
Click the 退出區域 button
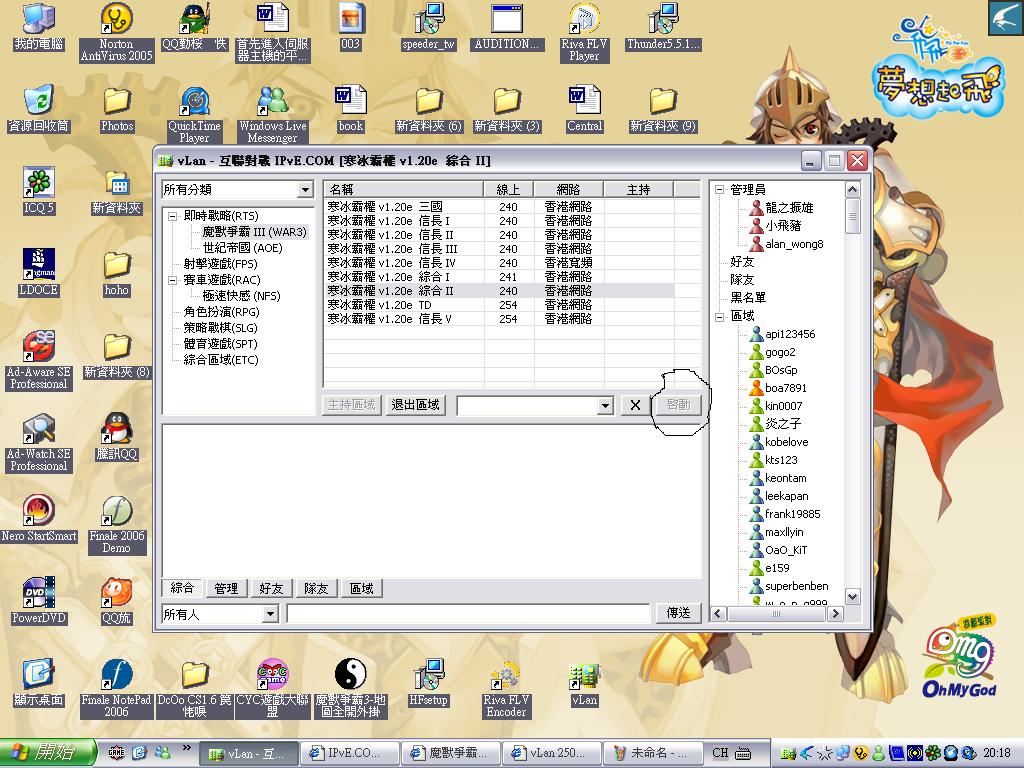[x=416, y=405]
